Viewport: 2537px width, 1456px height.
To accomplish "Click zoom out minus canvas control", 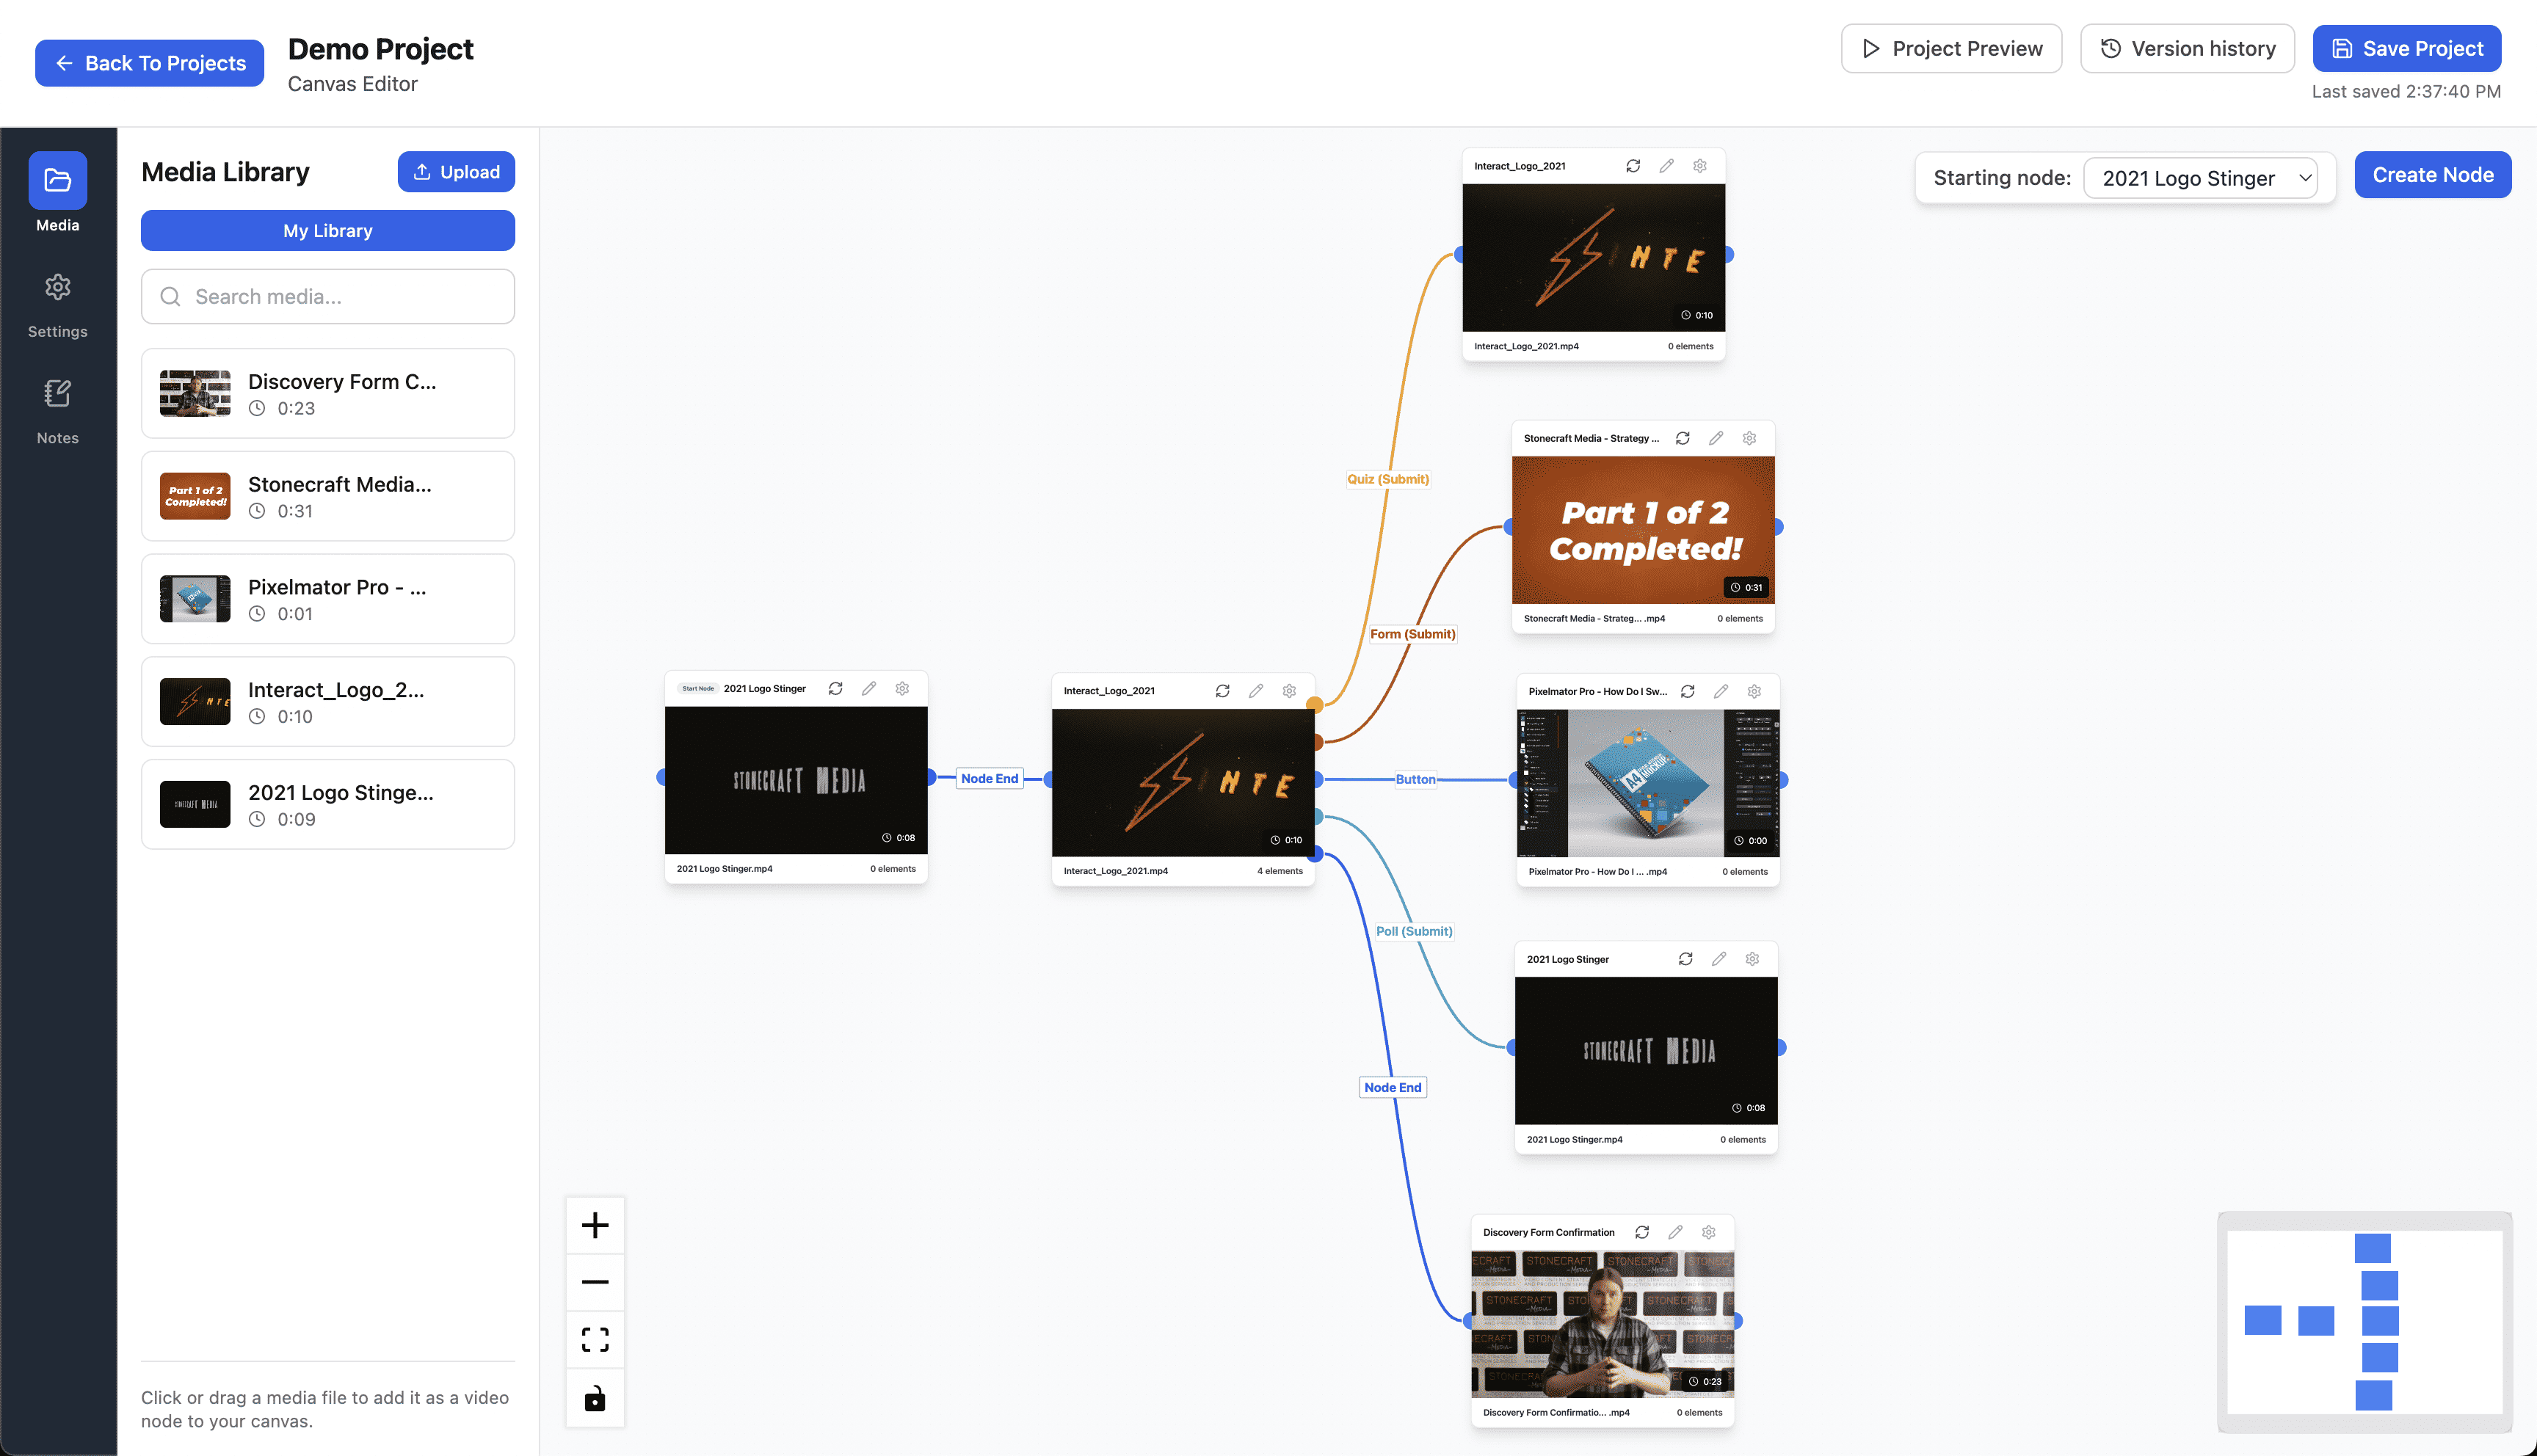I will (x=595, y=1282).
